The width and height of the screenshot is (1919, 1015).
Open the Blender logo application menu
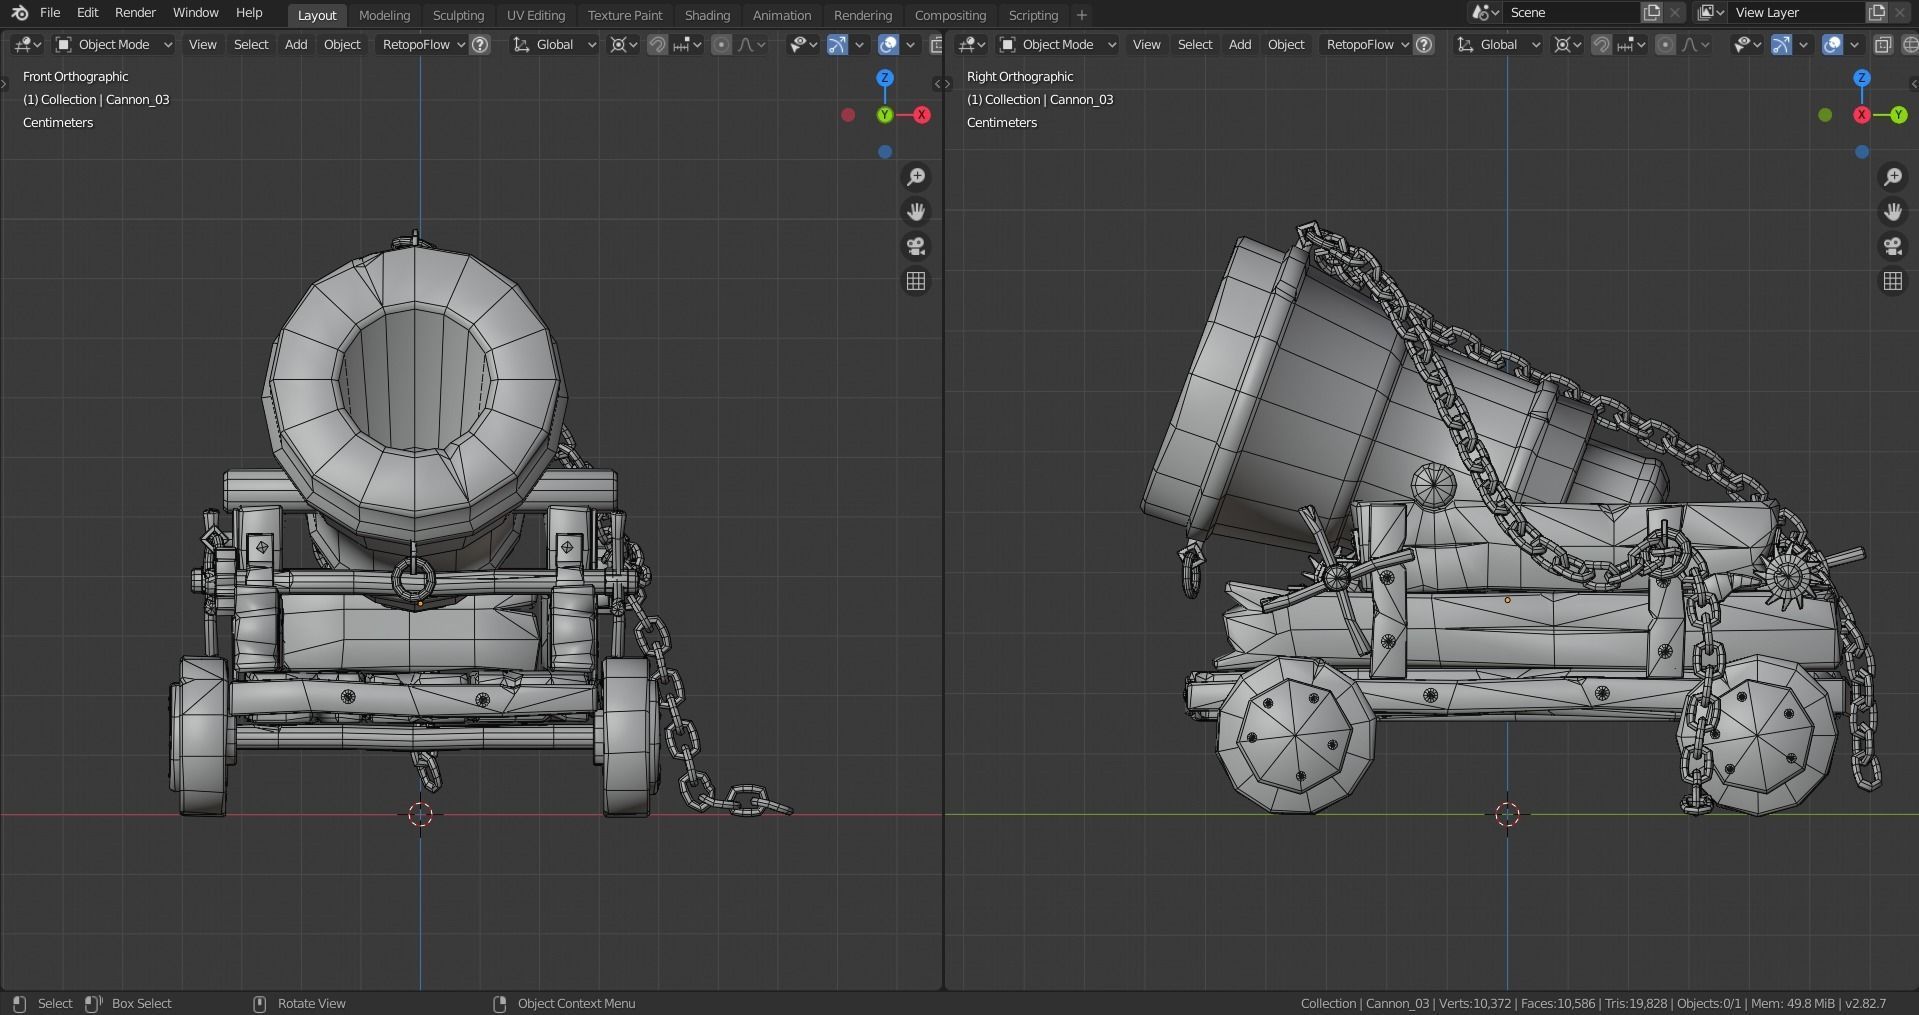[x=19, y=13]
